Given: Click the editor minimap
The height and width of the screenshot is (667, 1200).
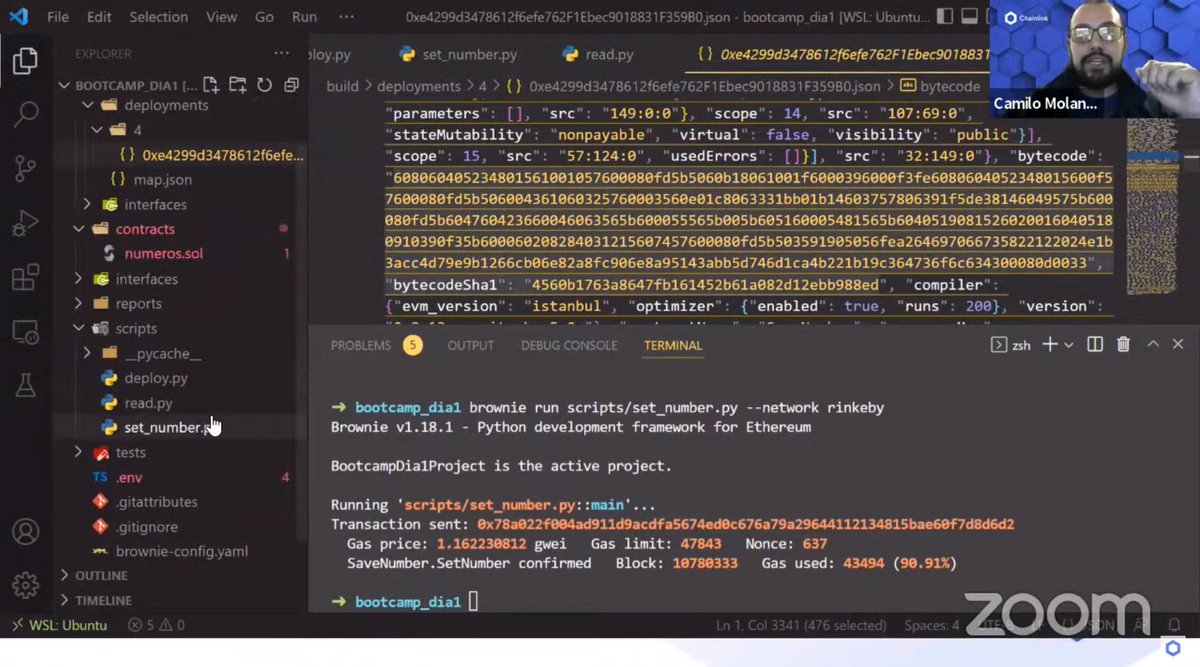Looking at the screenshot, I should [x=1151, y=207].
